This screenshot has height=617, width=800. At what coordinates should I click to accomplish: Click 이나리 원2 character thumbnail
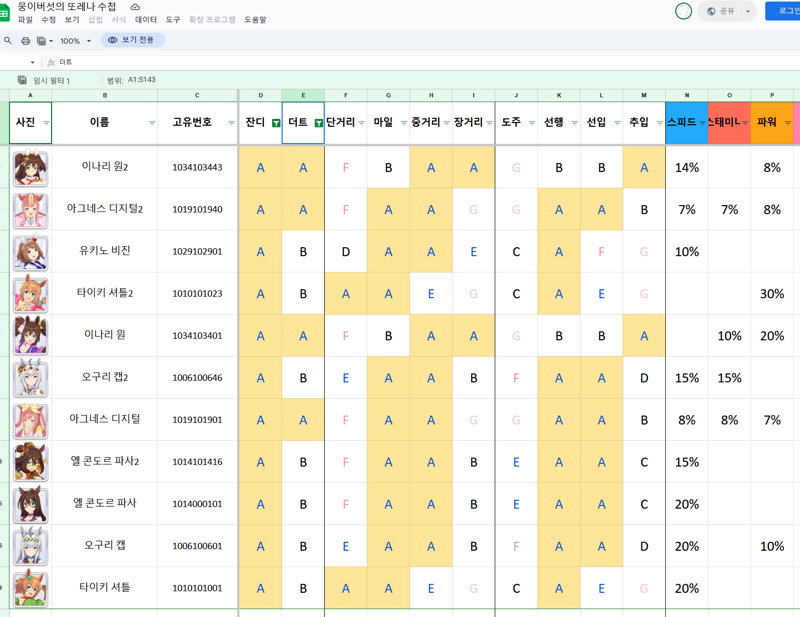pyautogui.click(x=31, y=168)
